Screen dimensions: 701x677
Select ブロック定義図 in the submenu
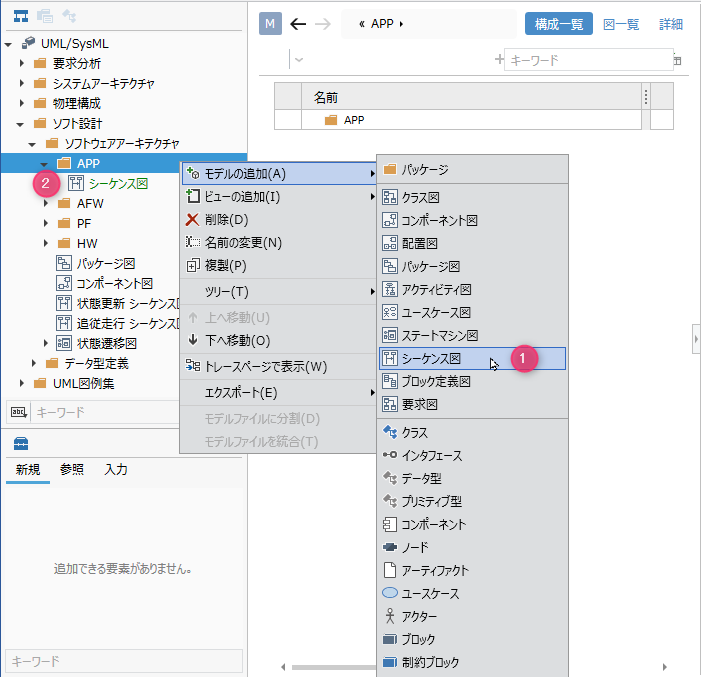(472, 381)
